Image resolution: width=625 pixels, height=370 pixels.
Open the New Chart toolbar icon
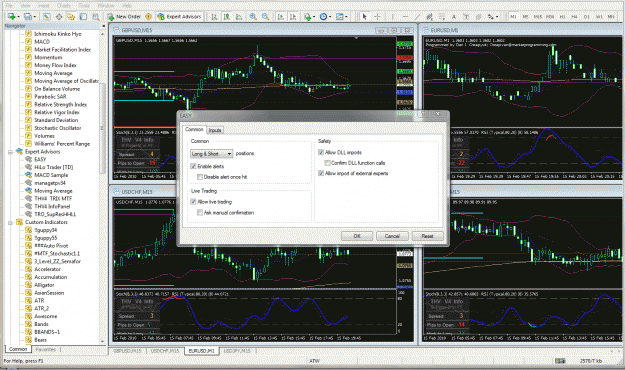(x=11, y=16)
